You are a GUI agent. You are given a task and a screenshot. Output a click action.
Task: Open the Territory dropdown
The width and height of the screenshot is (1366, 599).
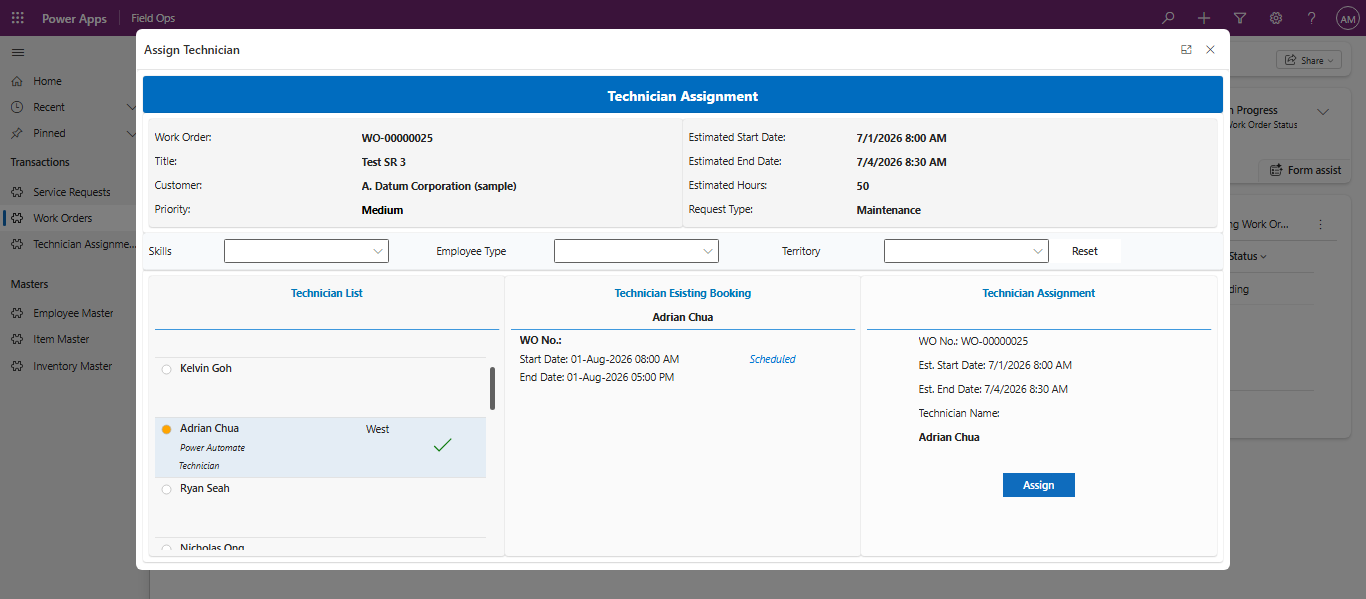[x=966, y=251]
